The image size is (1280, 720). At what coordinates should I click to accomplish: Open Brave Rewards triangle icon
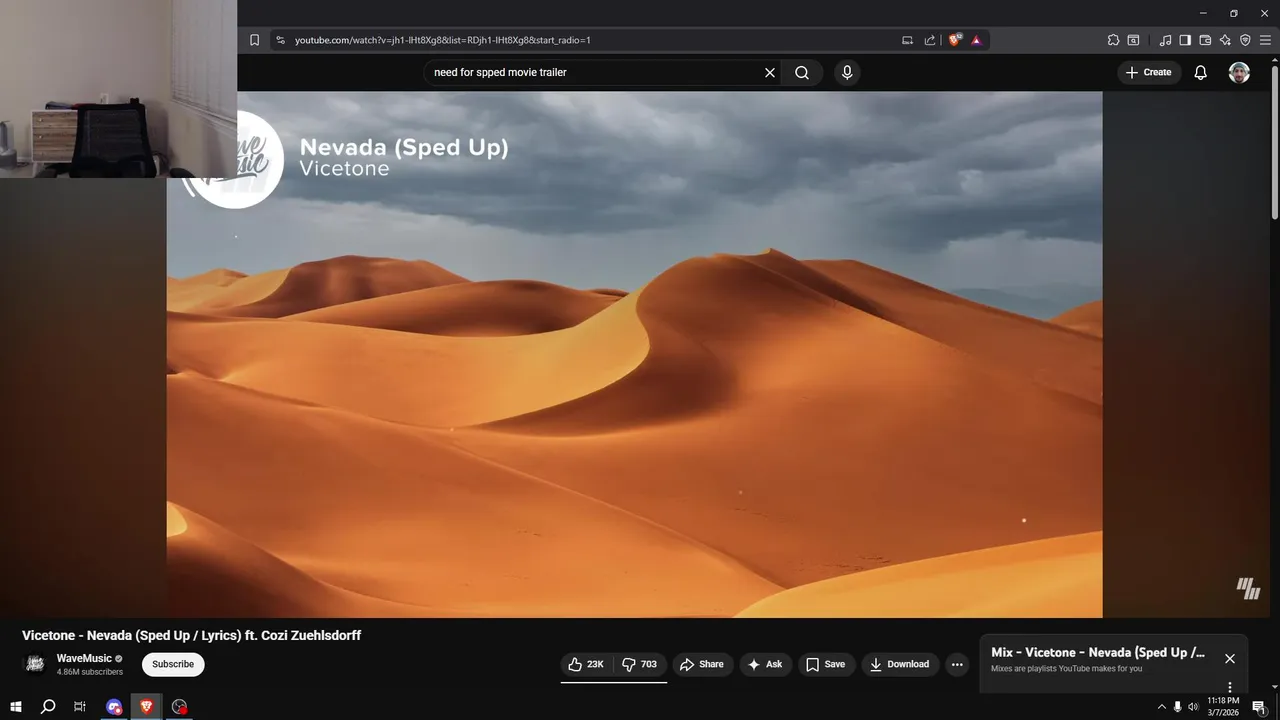(x=976, y=40)
